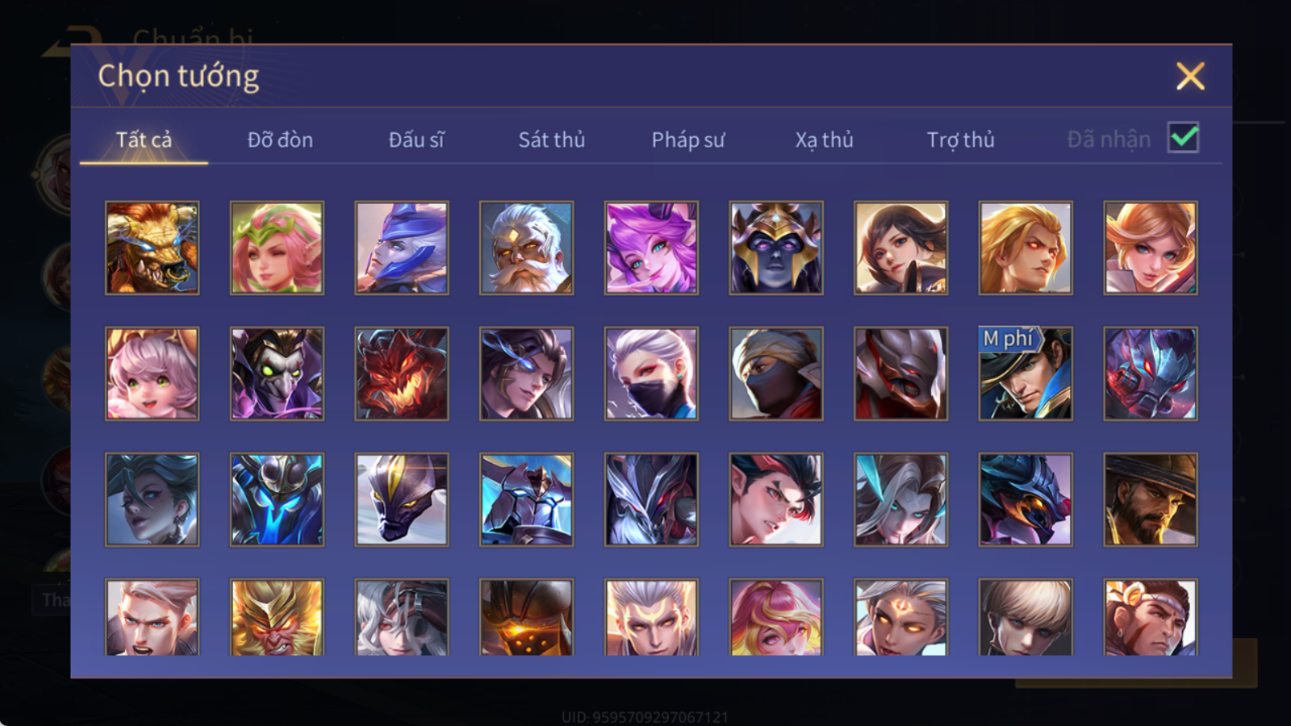
Task: Select the blonde long-haired hero portrait
Action: [x=1025, y=248]
